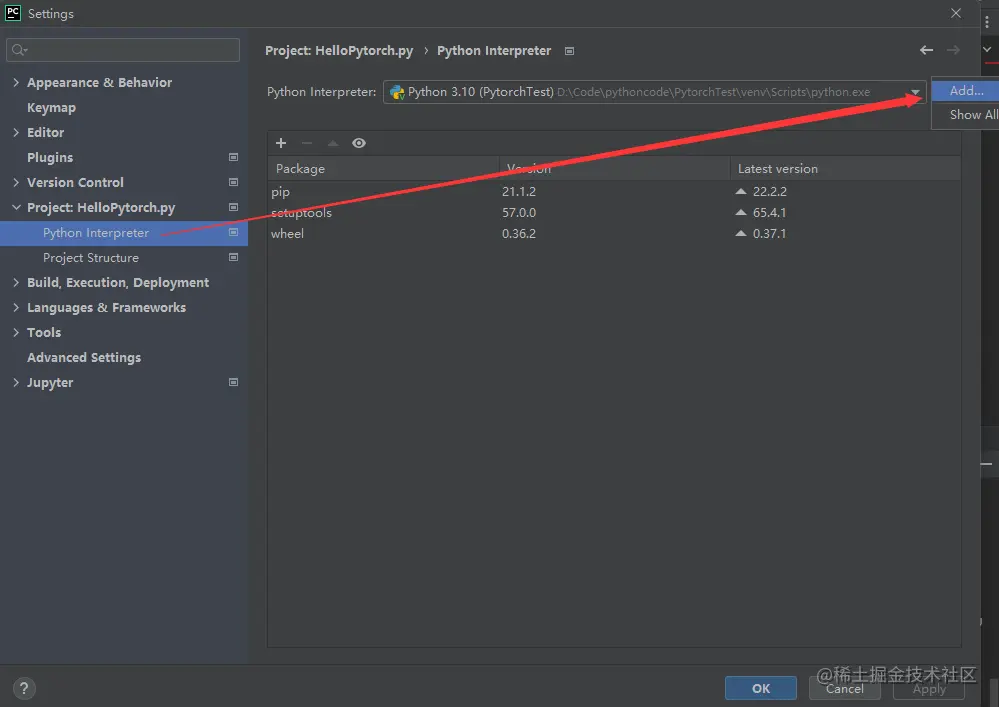
Task: Collapse Project: HelloPytorch.py section
Action: pyautogui.click(x=16, y=207)
